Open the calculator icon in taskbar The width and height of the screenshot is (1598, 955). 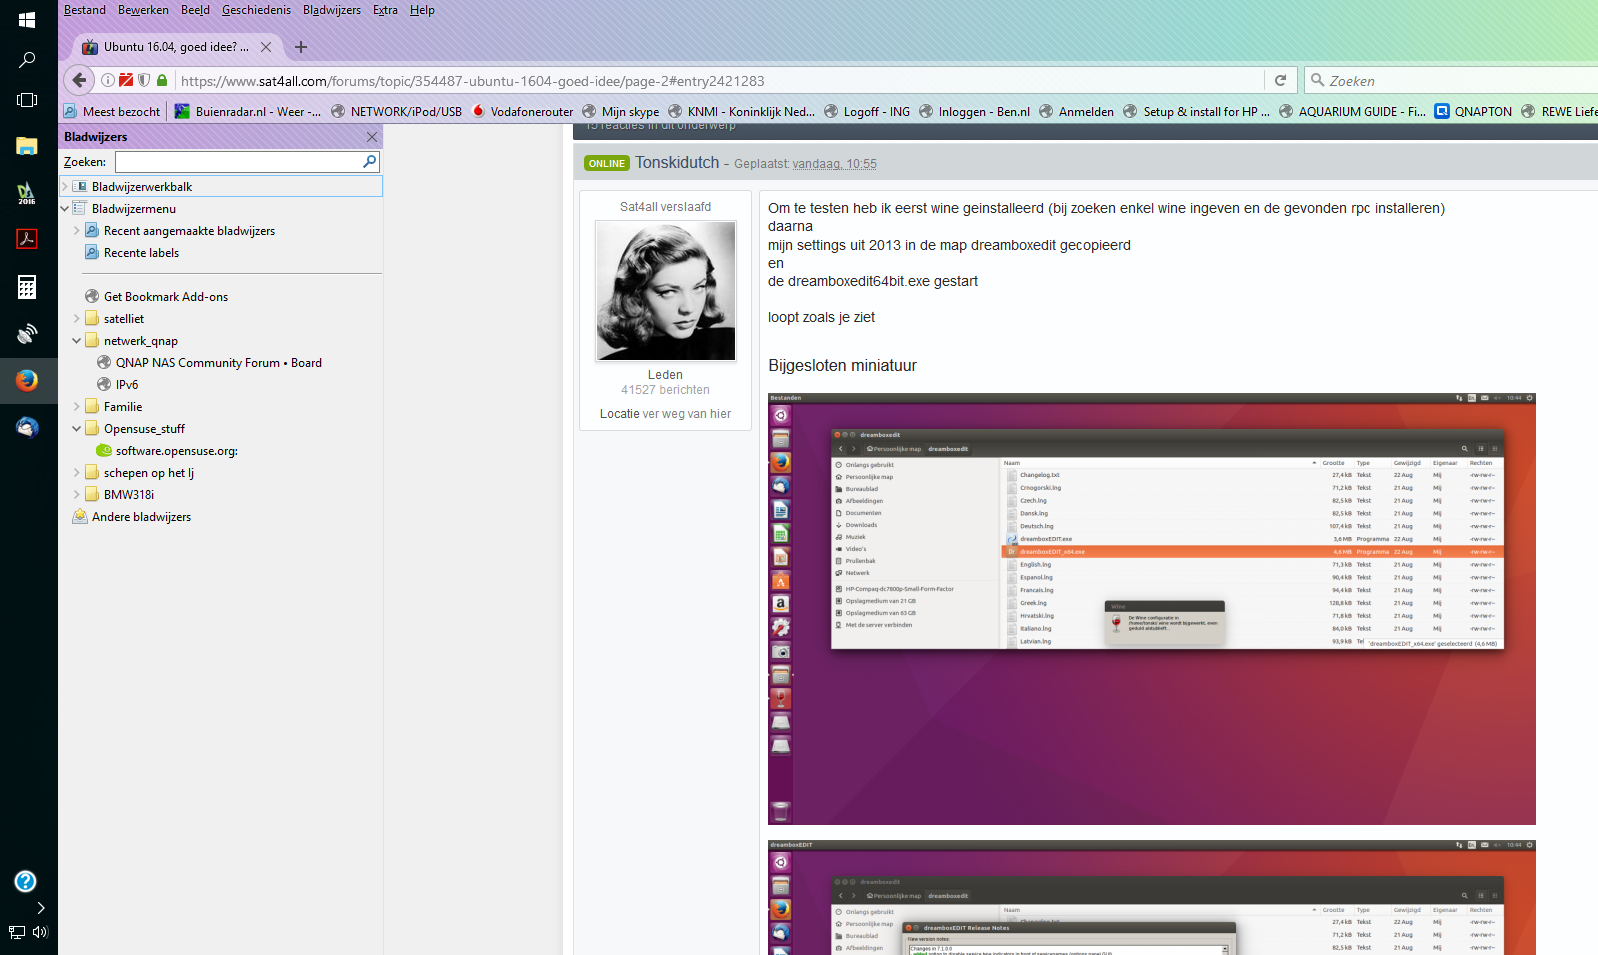point(27,287)
